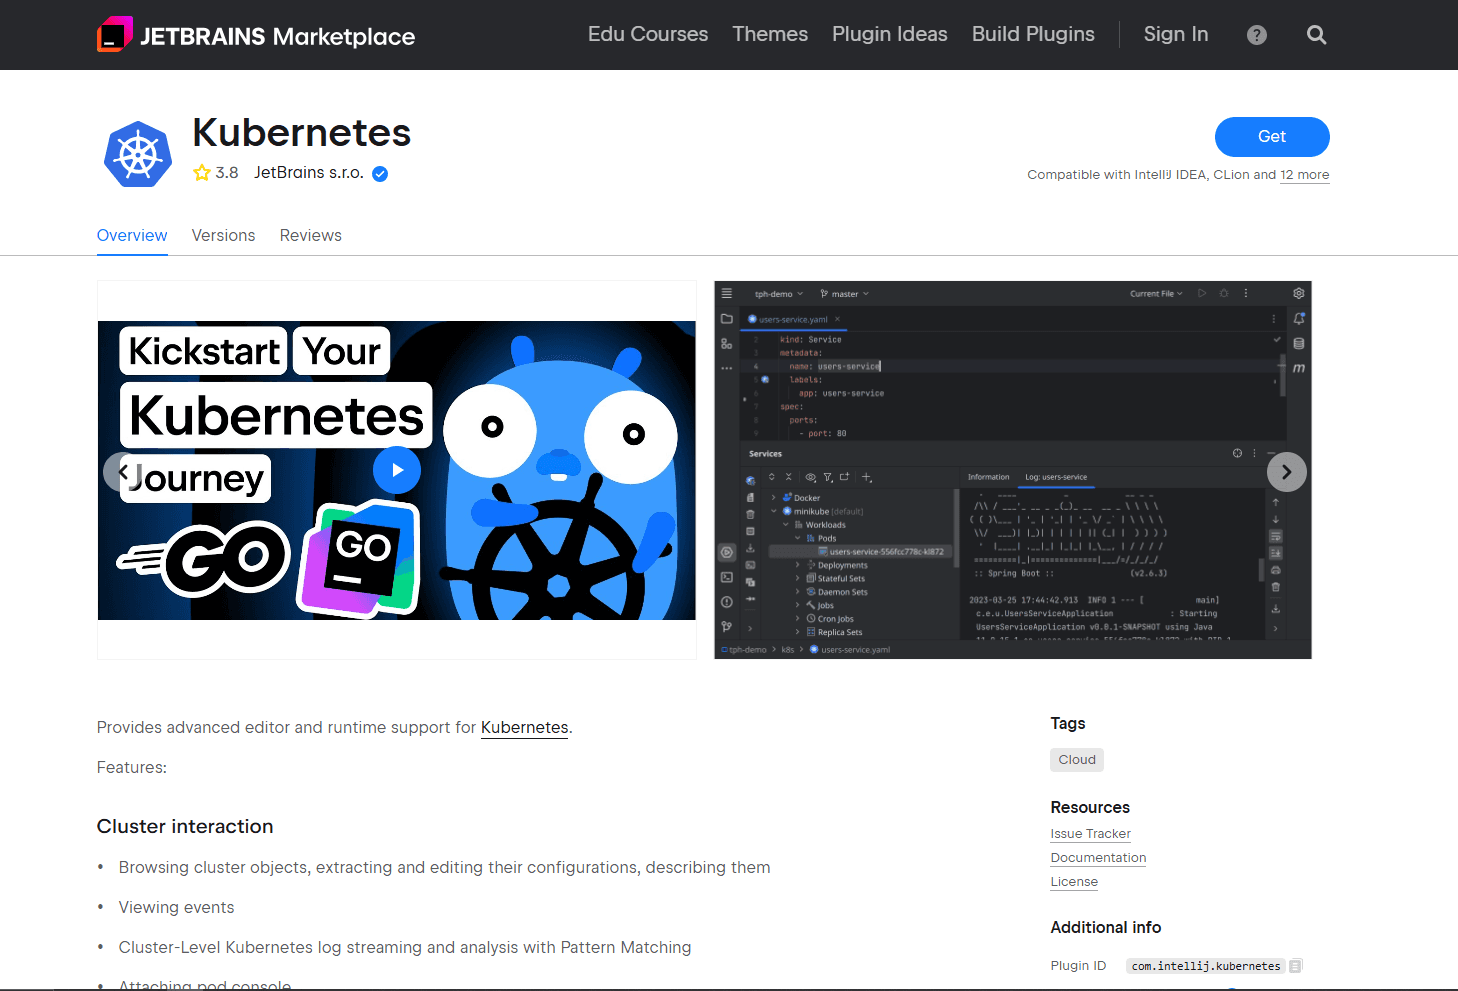Screen dimensions: 1458x991
Task: Click the Cluster interaction heading
Action: tap(185, 827)
